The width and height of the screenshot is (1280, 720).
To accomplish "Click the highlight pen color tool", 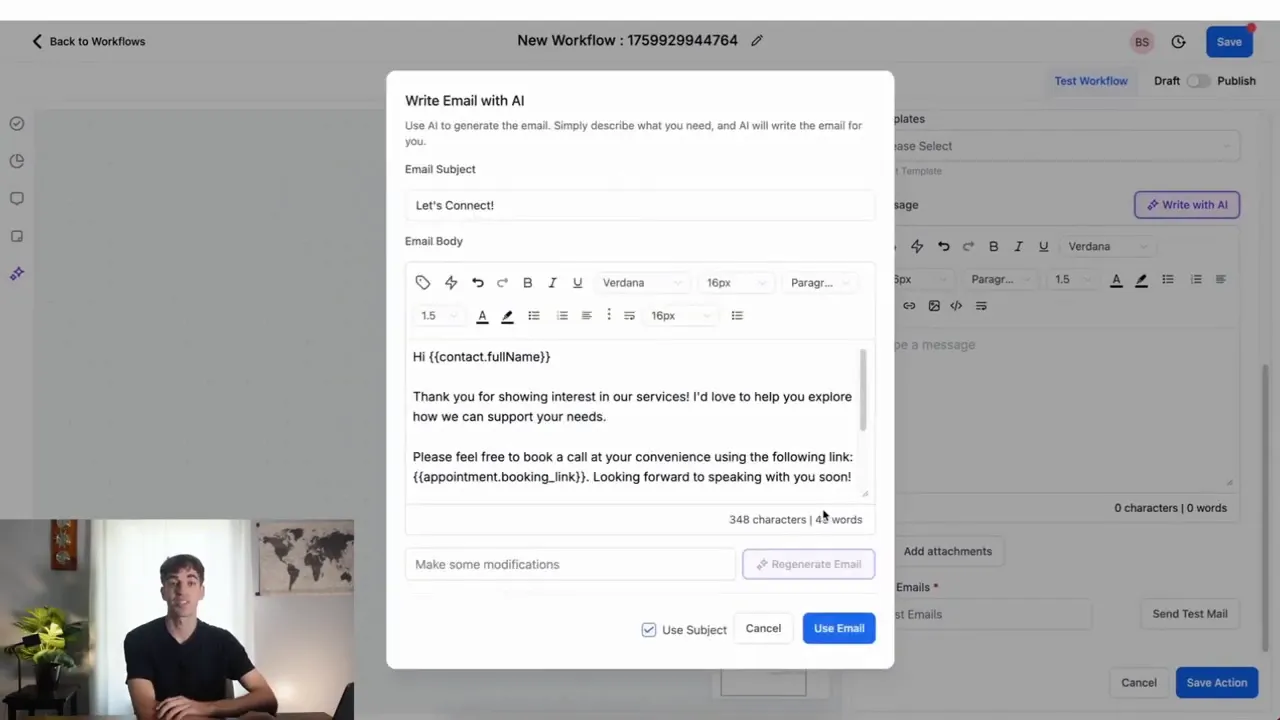I will [x=507, y=315].
